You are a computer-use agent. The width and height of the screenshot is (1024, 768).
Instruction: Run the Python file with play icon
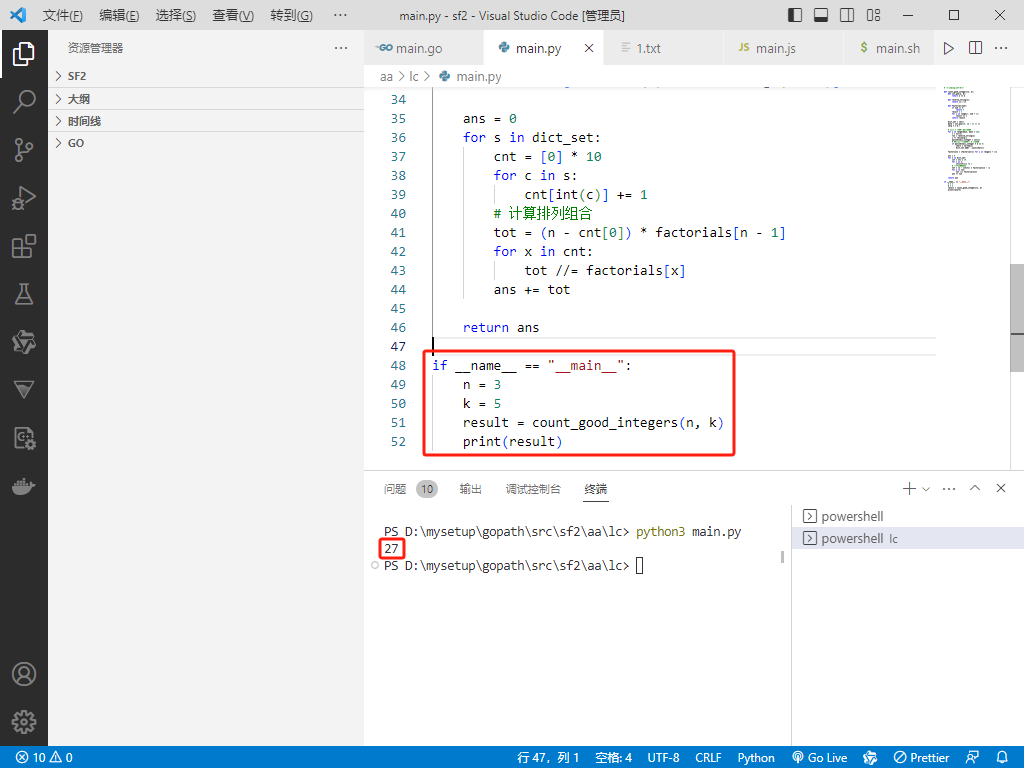pyautogui.click(x=948, y=48)
